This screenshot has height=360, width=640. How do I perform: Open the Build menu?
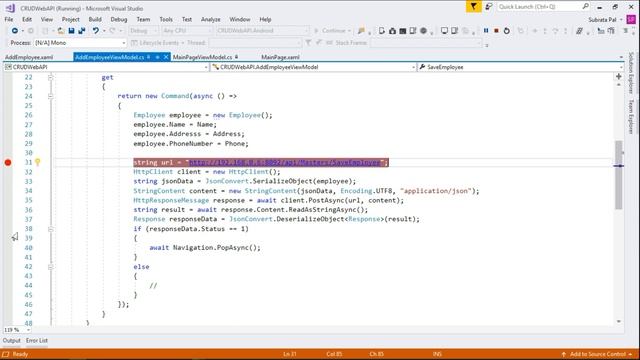[95, 19]
